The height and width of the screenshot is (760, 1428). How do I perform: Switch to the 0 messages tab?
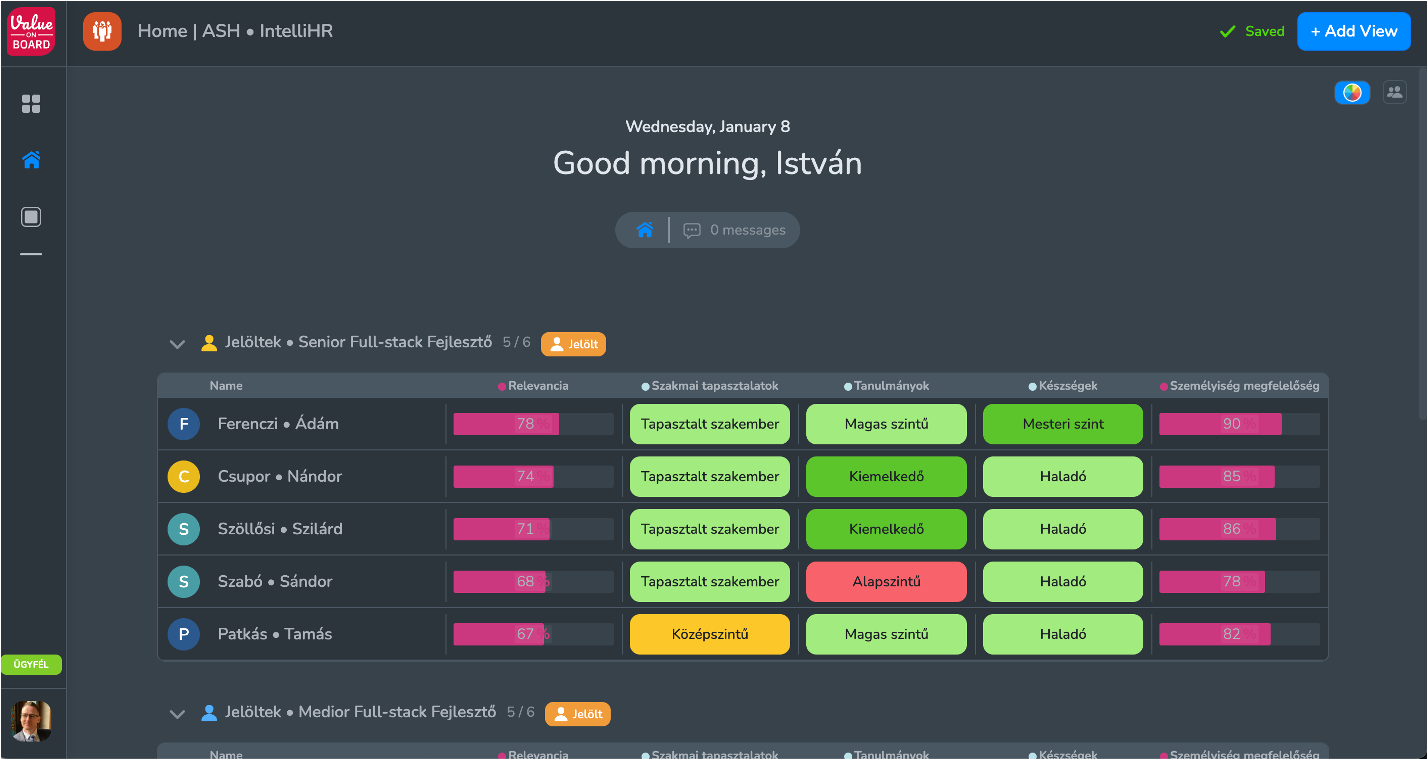(735, 230)
